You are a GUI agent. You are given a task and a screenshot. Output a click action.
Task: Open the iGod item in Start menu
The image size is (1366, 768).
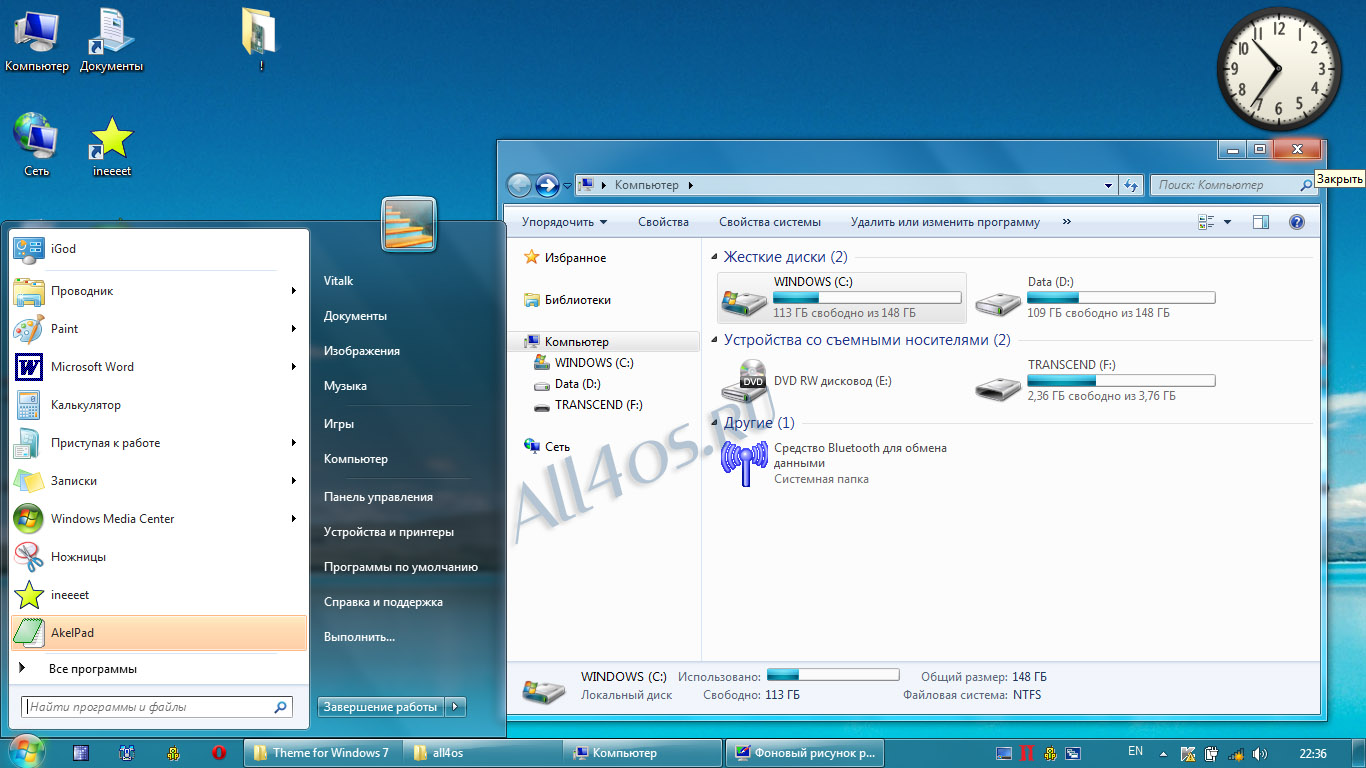pyautogui.click(x=158, y=249)
